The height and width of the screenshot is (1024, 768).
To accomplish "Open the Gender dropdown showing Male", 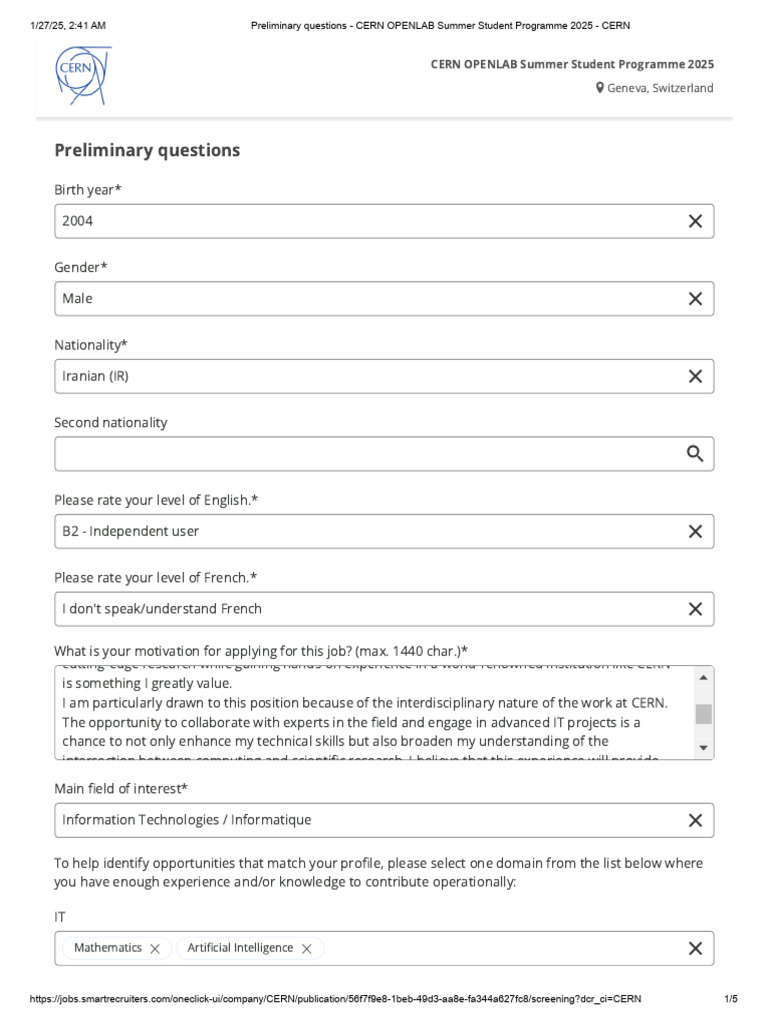I will point(360,298).
